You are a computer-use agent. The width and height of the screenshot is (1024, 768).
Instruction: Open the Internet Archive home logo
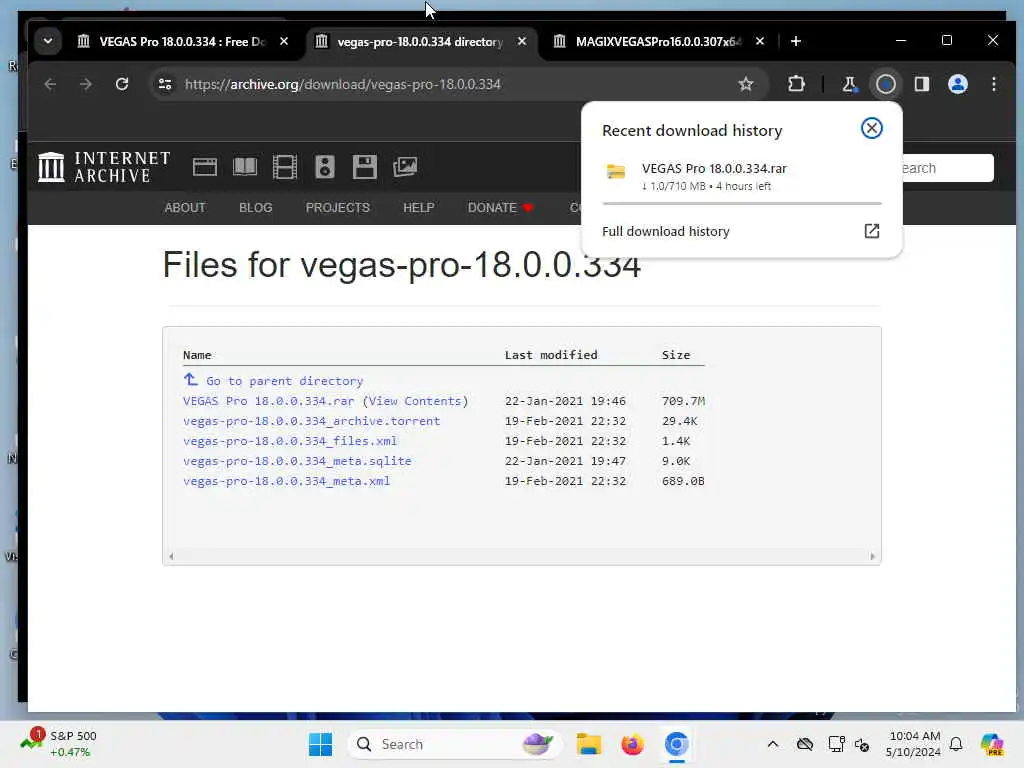[104, 167]
